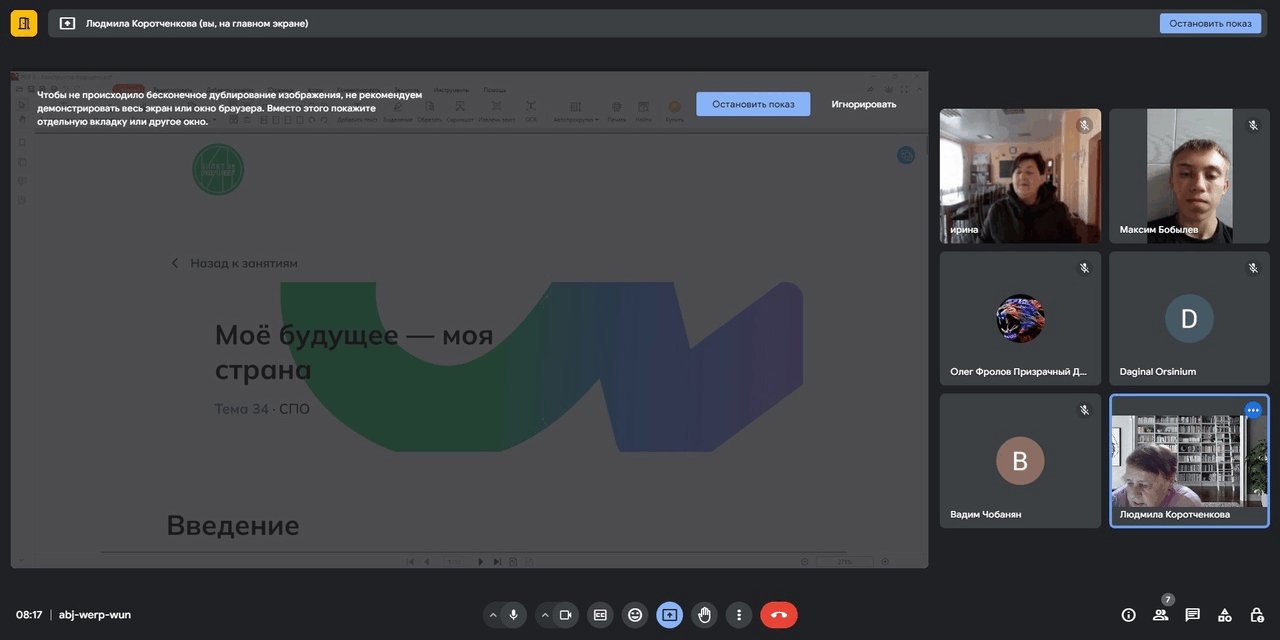Click Остановить показ in the warning banner
The height and width of the screenshot is (640, 1280).
coord(753,104)
